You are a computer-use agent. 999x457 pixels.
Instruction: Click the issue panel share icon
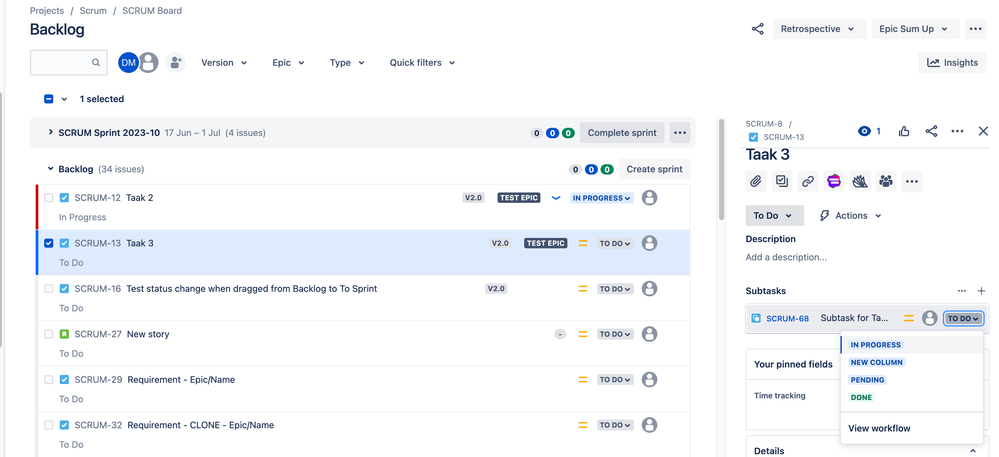click(x=931, y=131)
